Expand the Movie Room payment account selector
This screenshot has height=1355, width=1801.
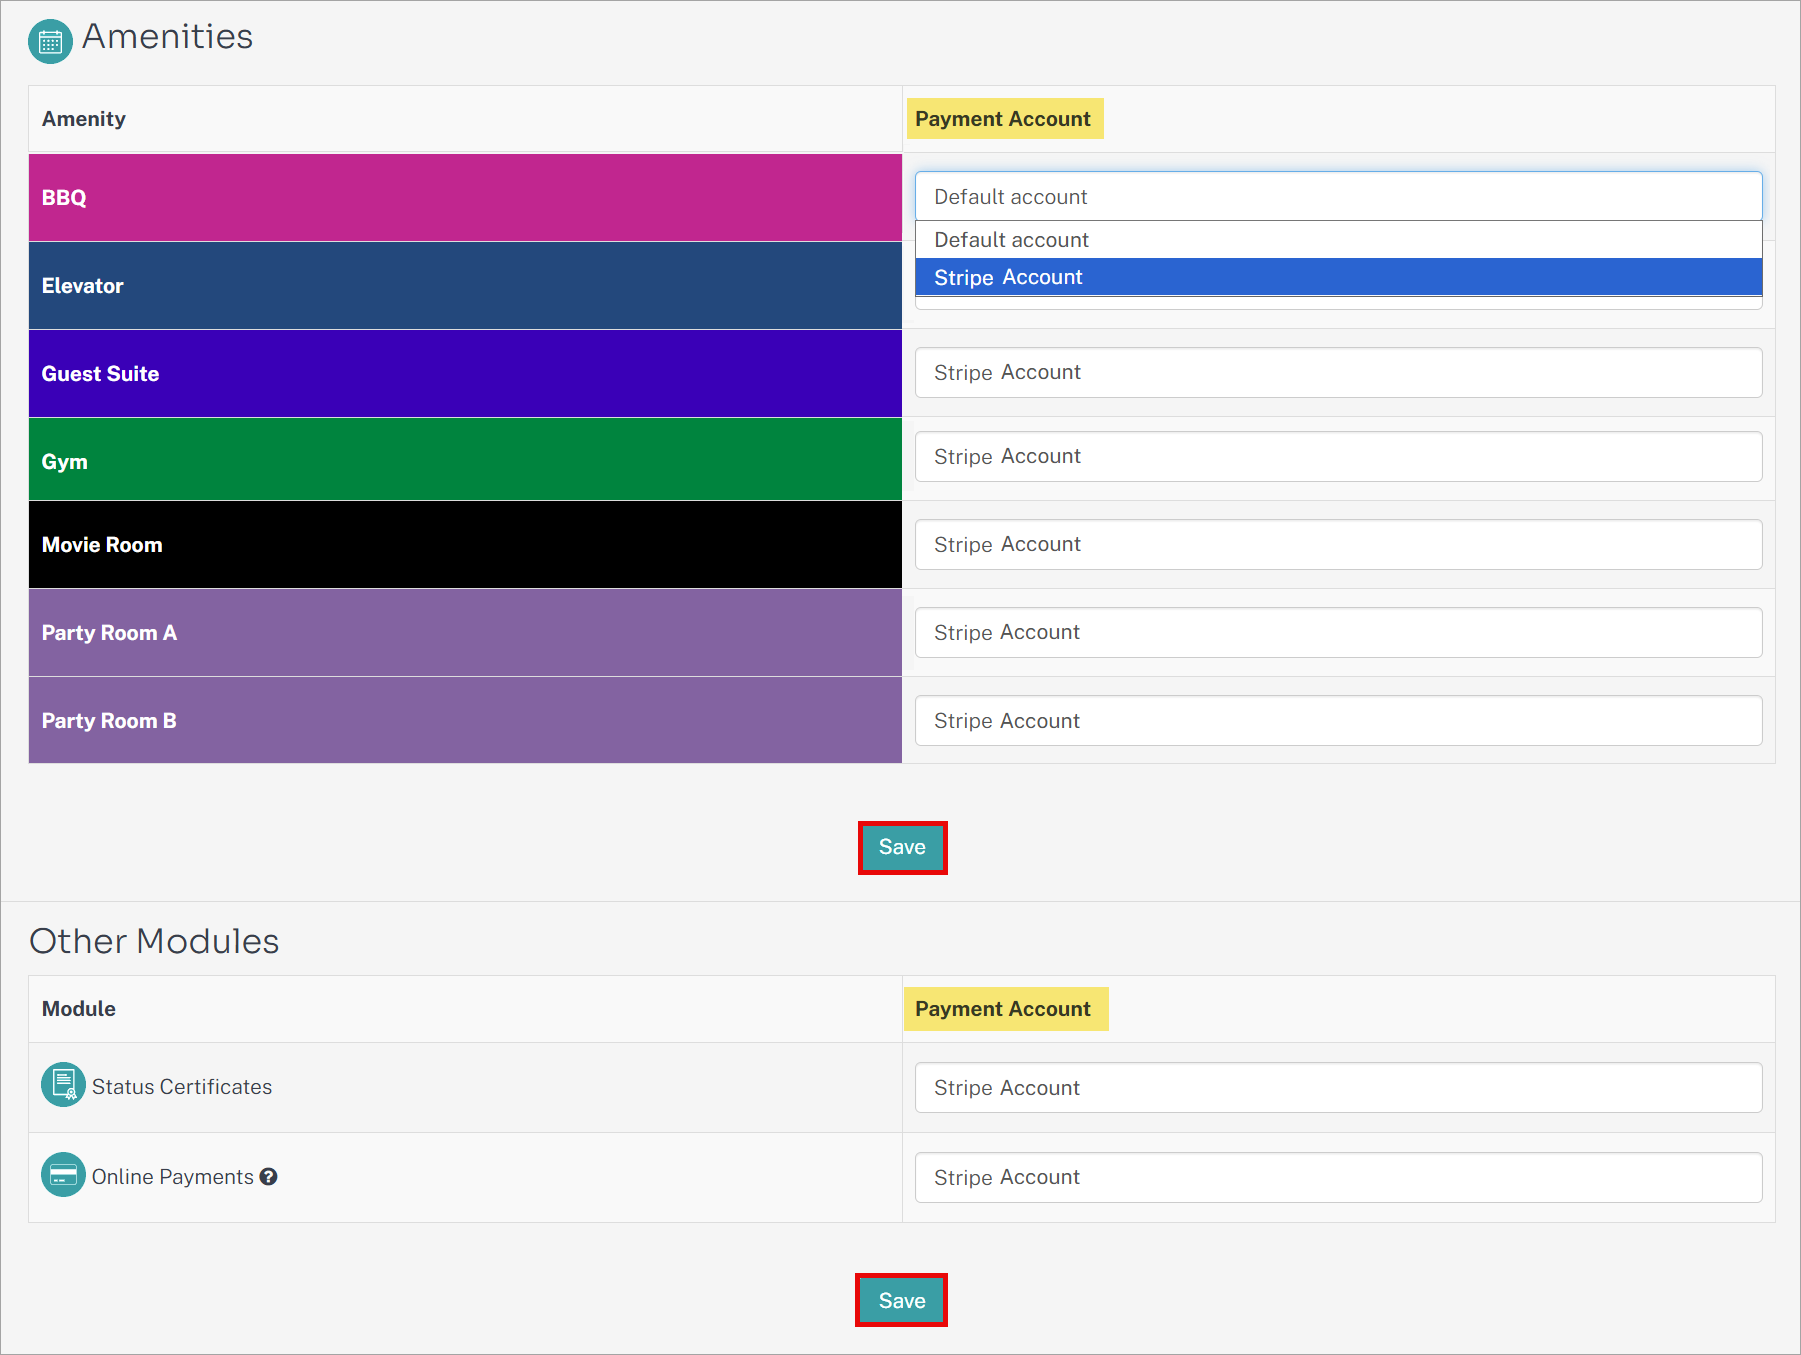1338,544
